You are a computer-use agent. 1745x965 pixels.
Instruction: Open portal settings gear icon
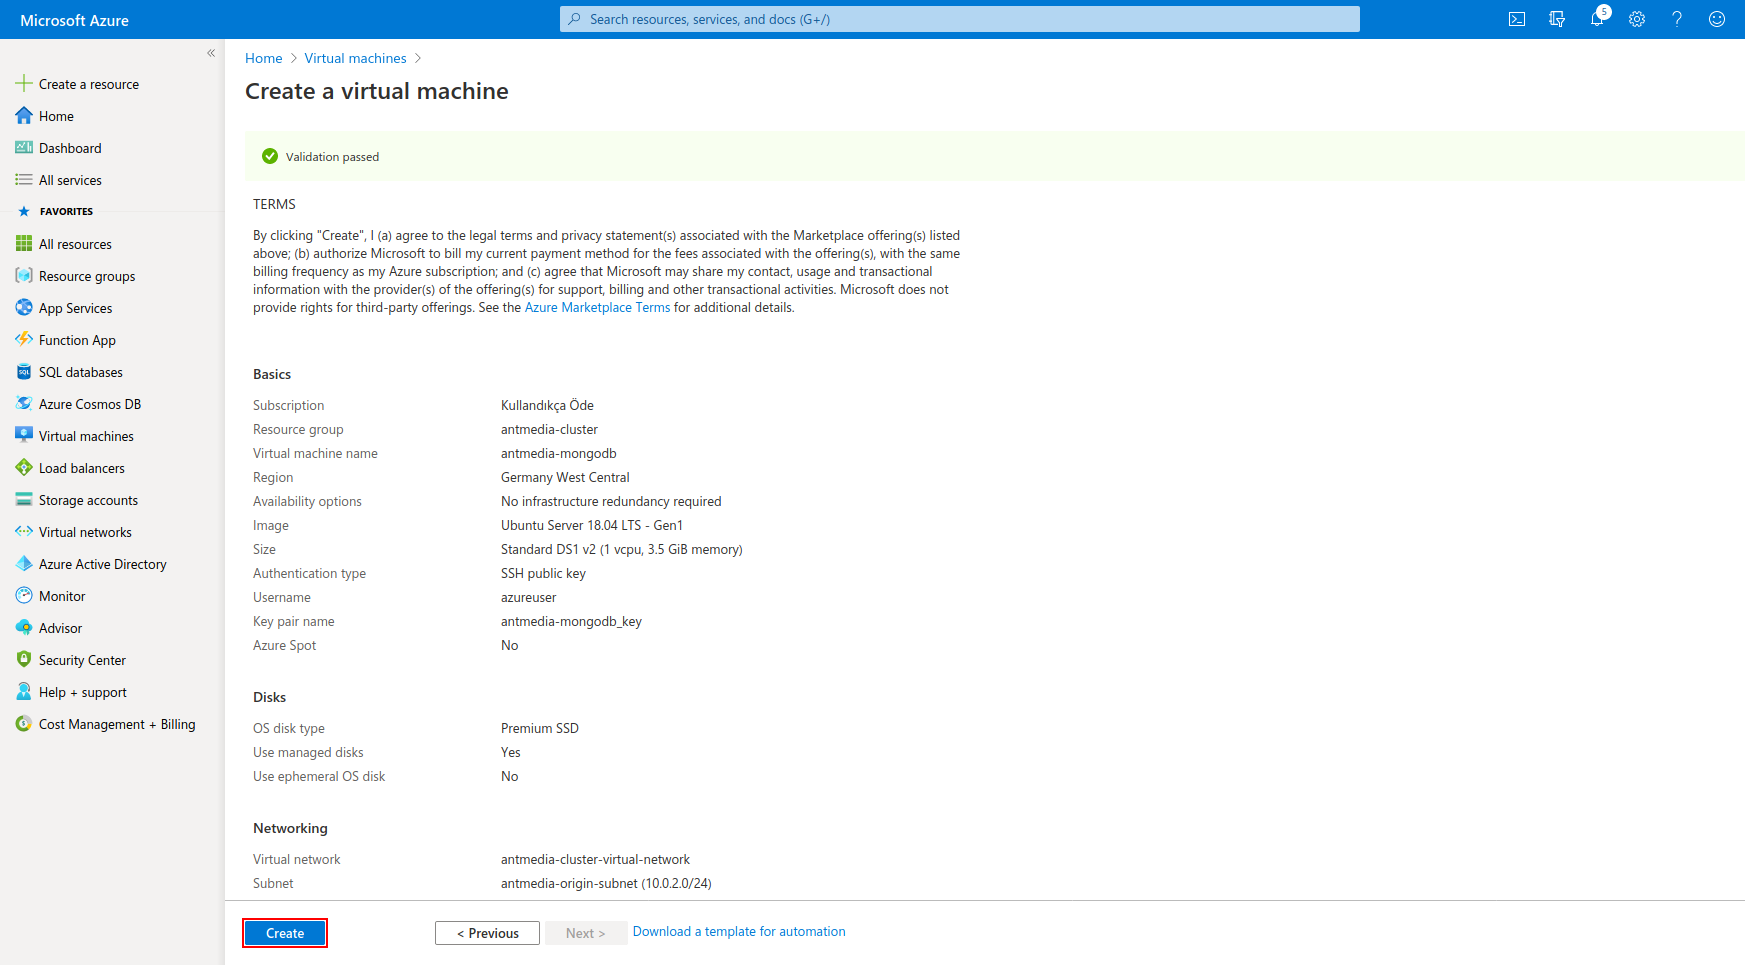[1637, 19]
